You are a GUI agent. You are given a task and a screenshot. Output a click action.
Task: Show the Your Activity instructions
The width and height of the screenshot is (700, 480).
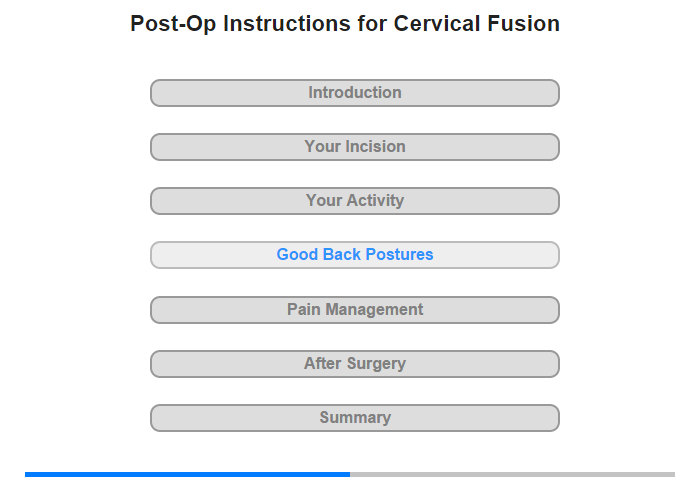(355, 201)
